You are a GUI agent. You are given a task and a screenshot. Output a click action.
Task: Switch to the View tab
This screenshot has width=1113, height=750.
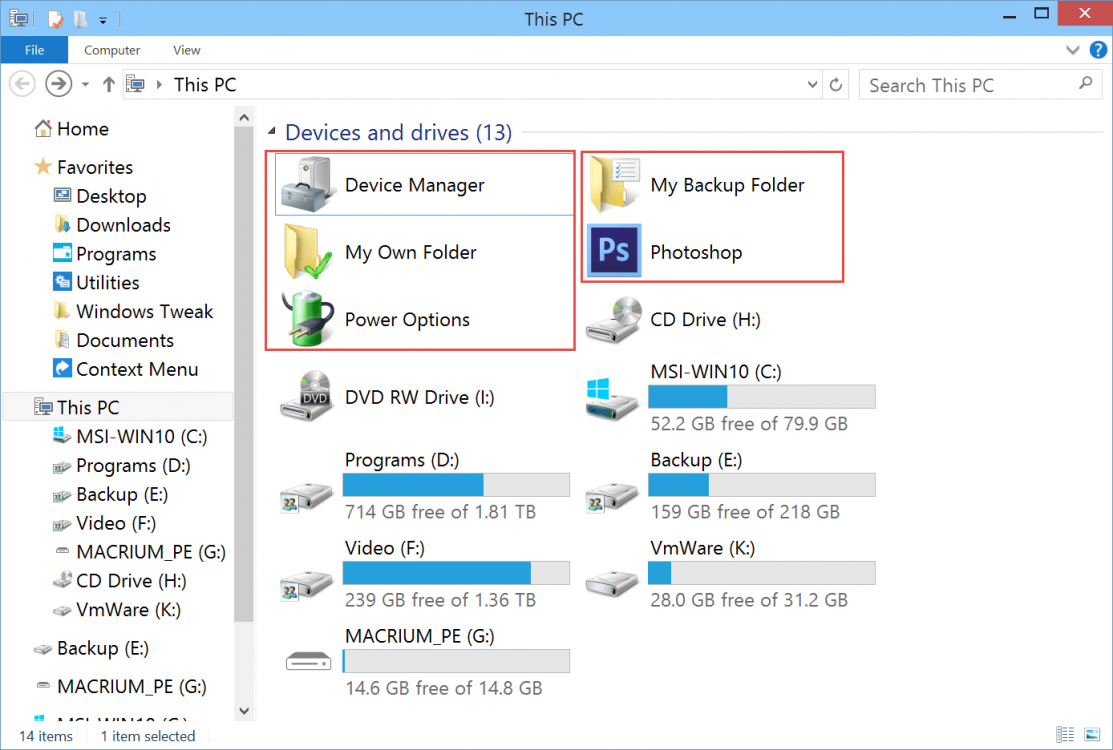tap(186, 50)
